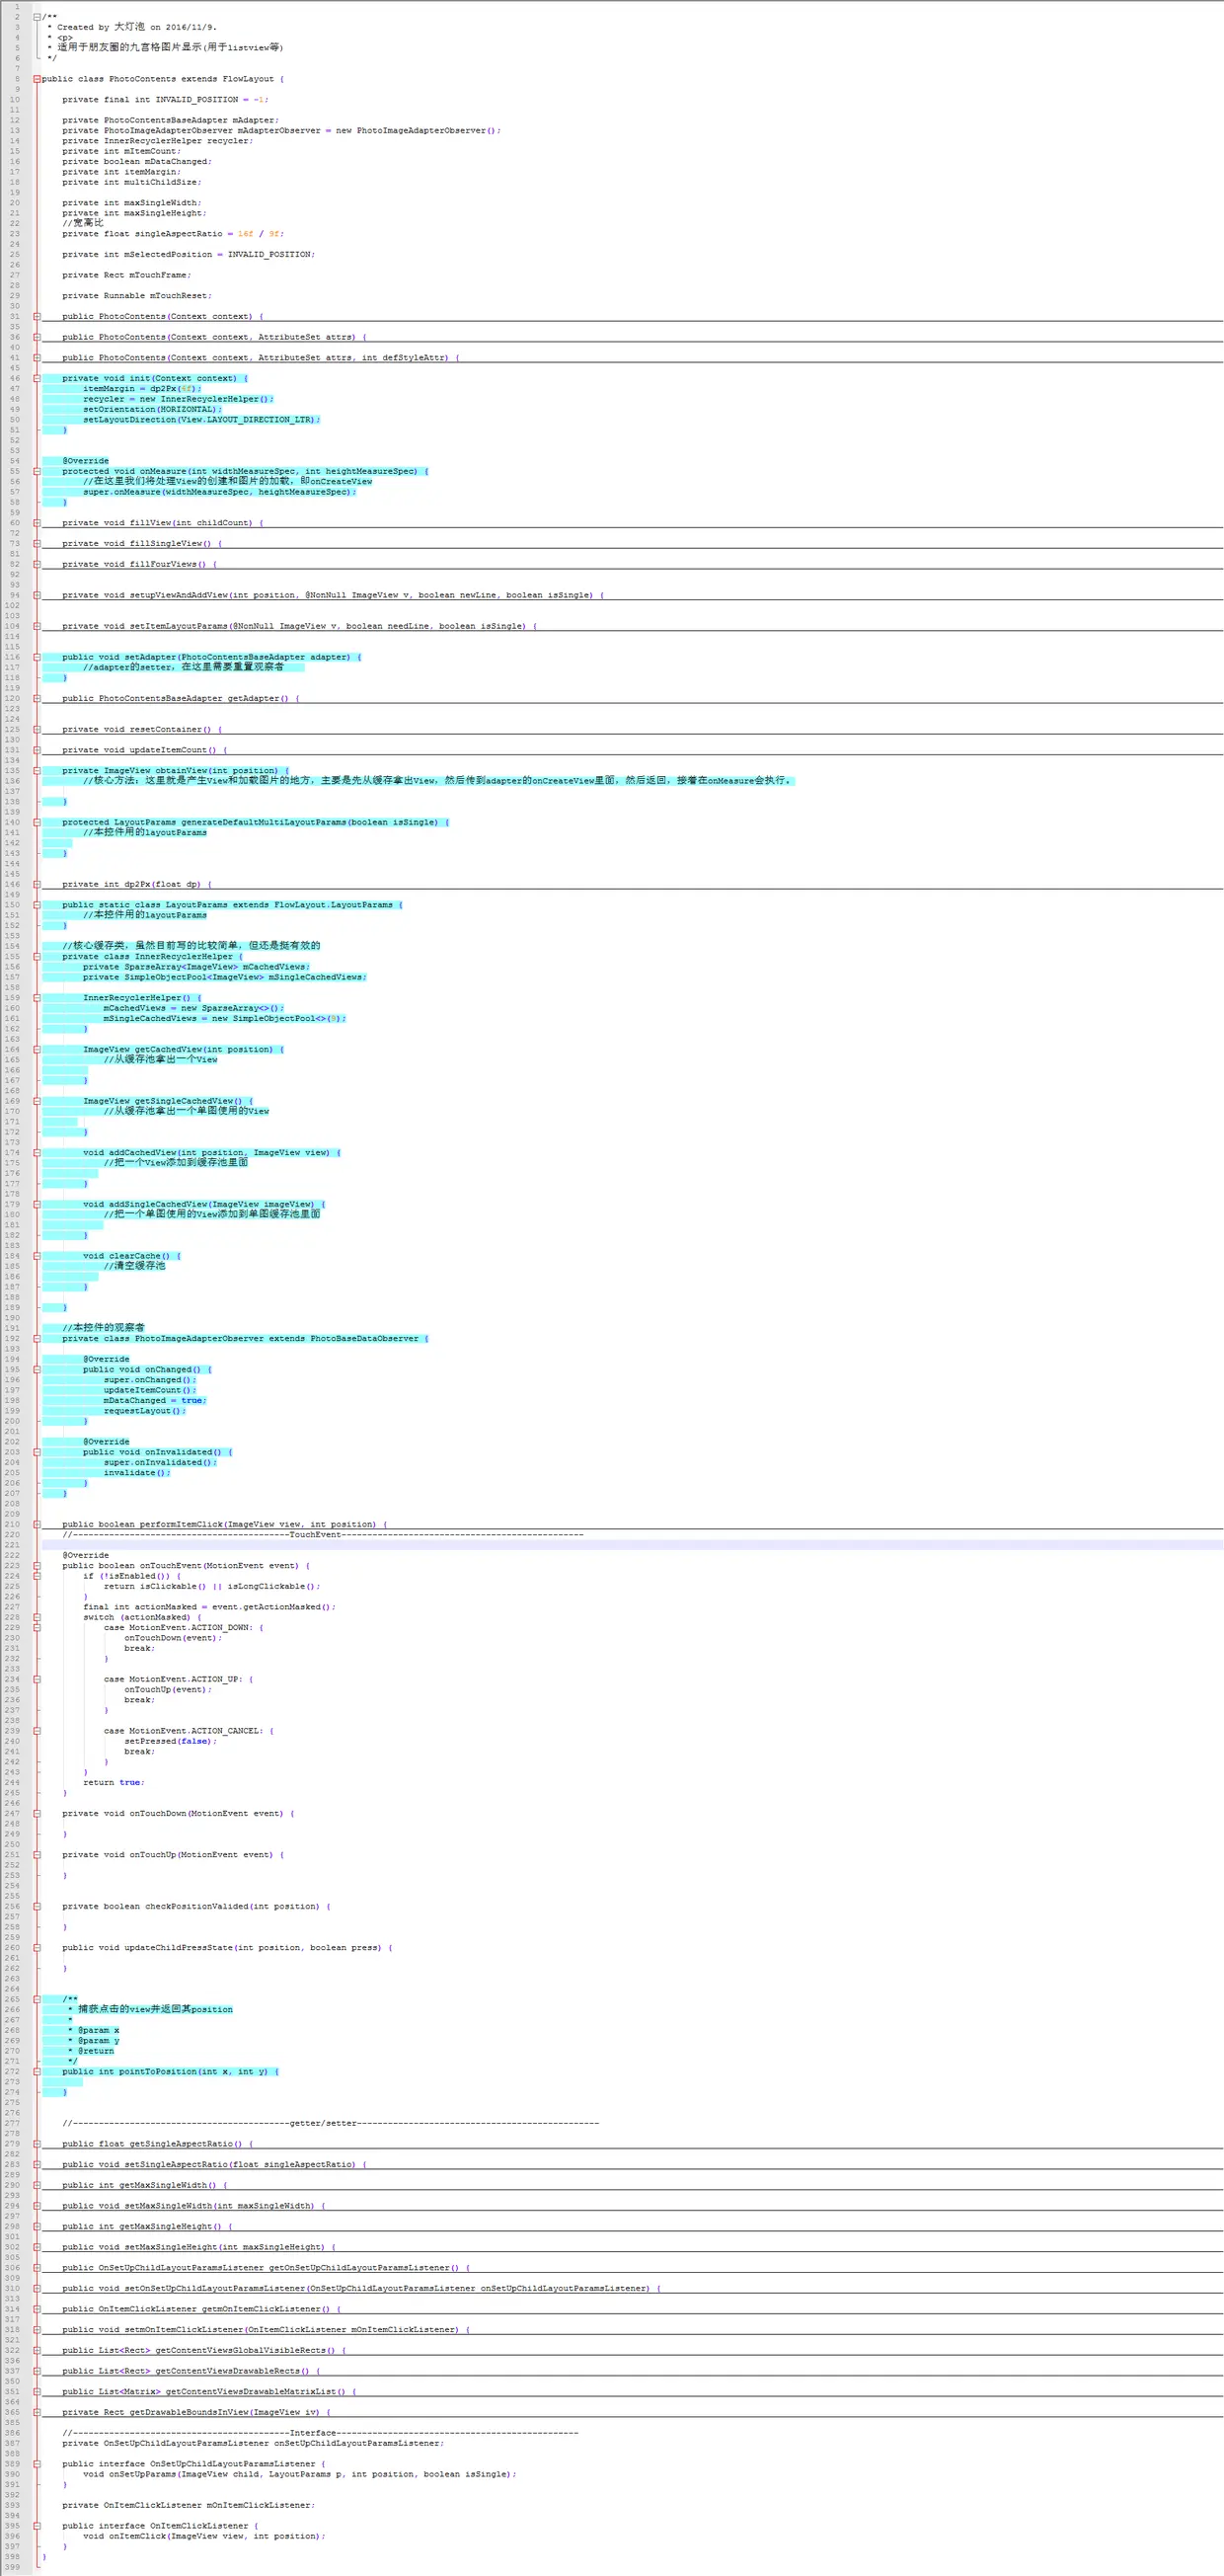Expand the getContentViewsGlobalVisibleRects() fold
The width and height of the screenshot is (1224, 2576).
click(37, 2350)
